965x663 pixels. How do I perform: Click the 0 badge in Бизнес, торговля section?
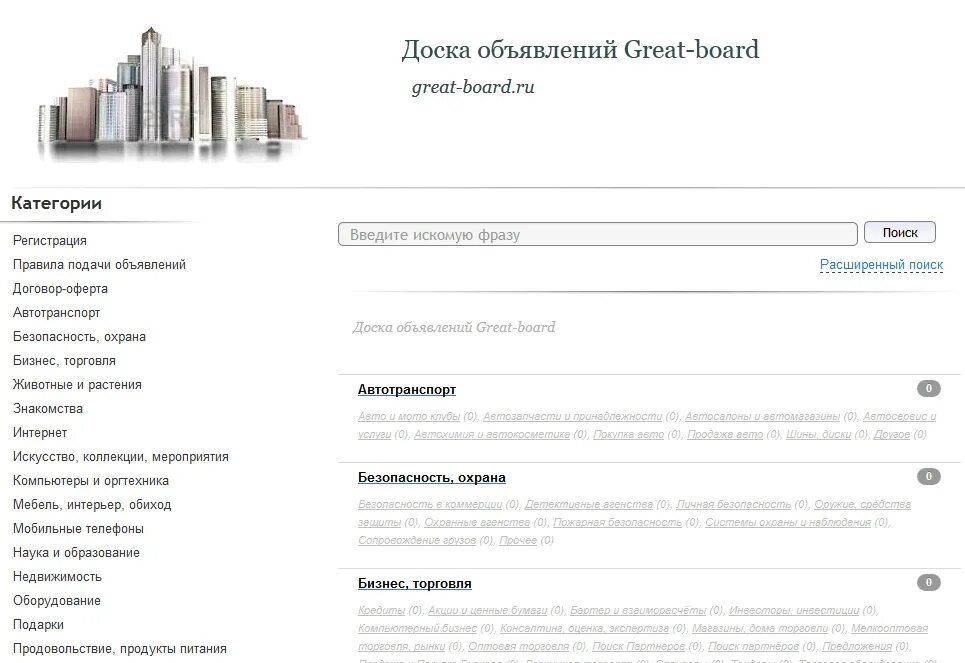click(x=929, y=582)
